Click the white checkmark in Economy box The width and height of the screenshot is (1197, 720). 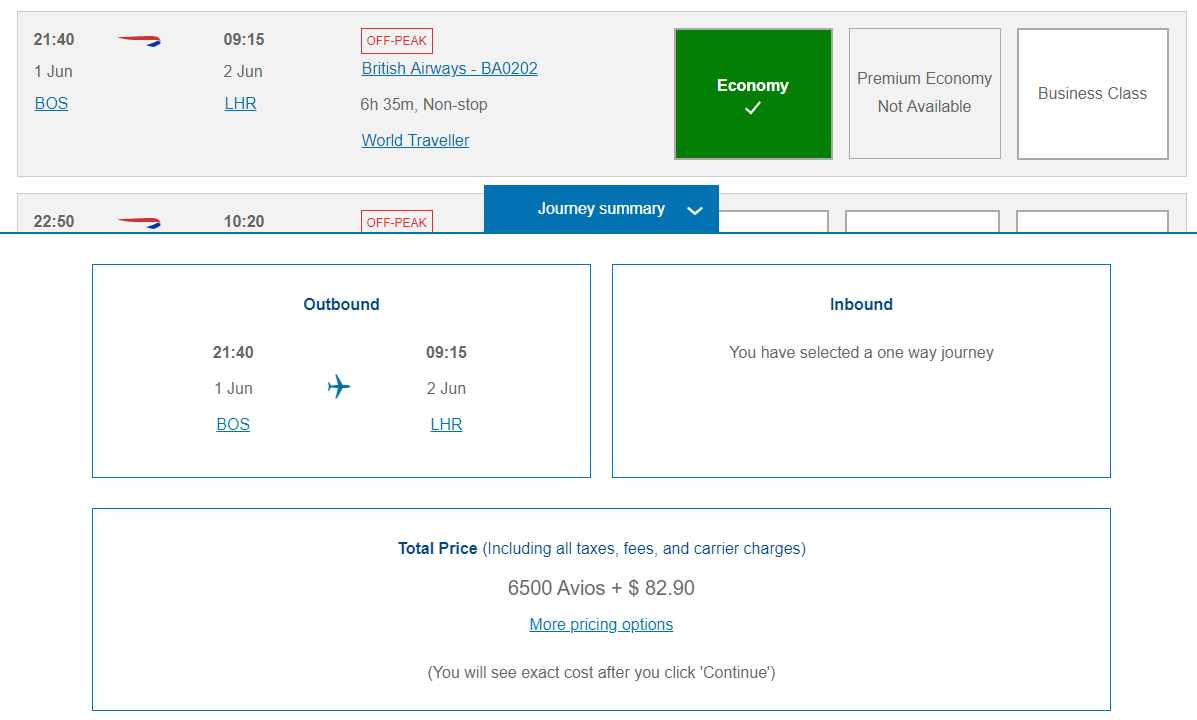click(x=753, y=108)
